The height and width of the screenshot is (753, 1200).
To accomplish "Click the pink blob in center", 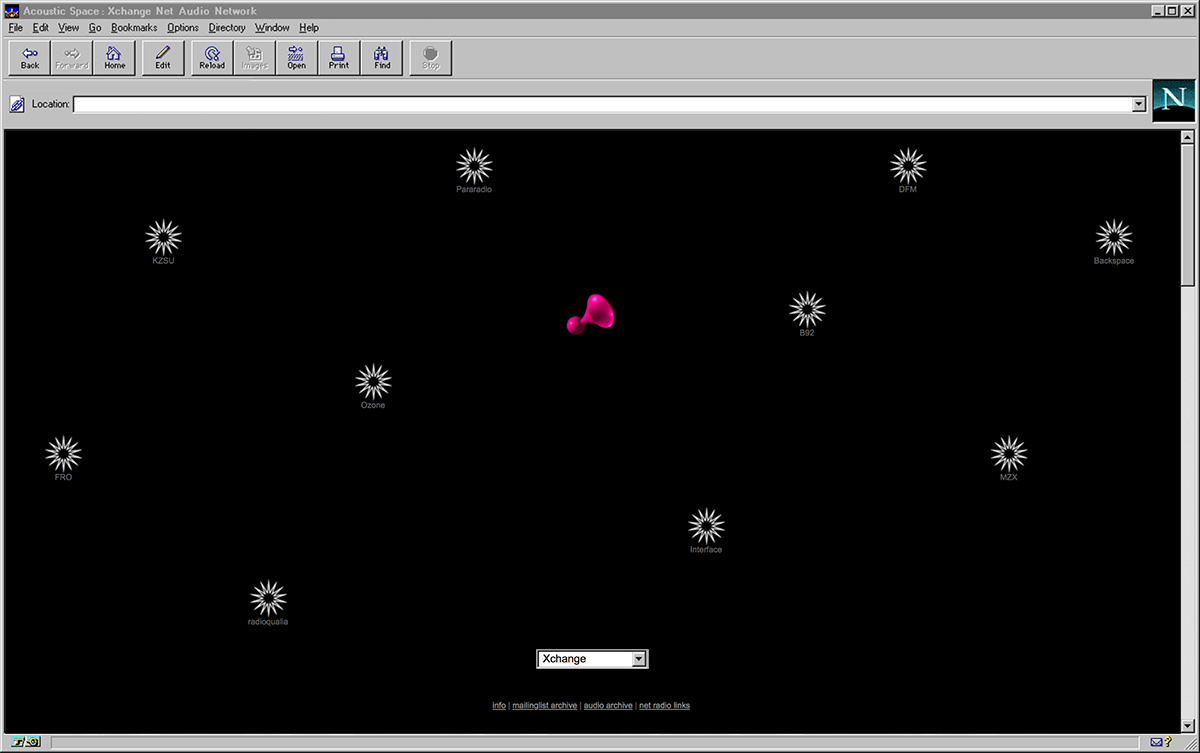I will (x=590, y=315).
